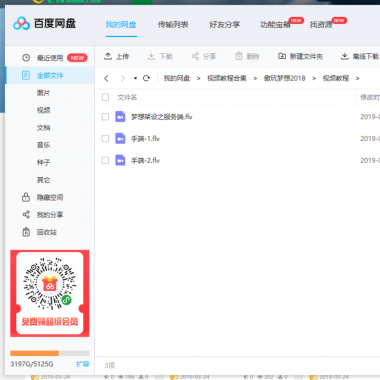Open the navigation history dropdown arrow
Viewport: 380px width, 380px height.
pyautogui.click(x=135, y=78)
